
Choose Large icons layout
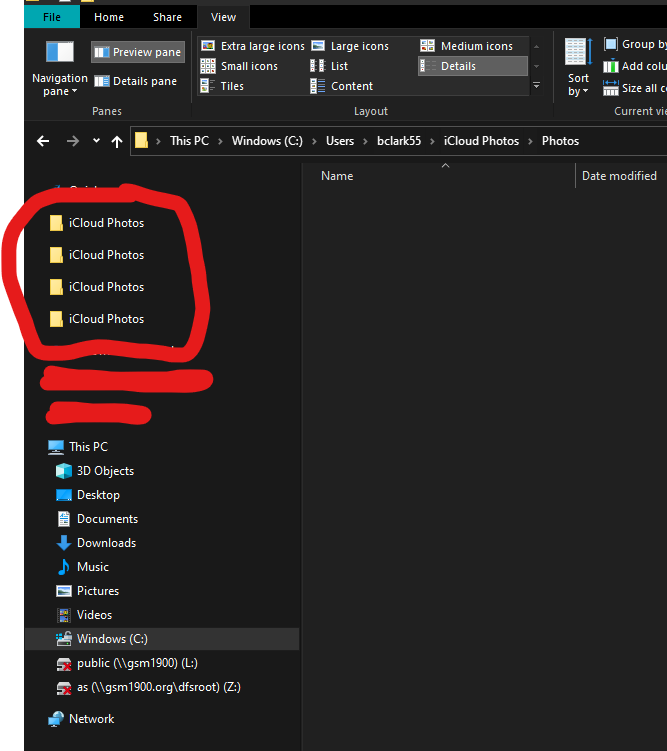[350, 46]
